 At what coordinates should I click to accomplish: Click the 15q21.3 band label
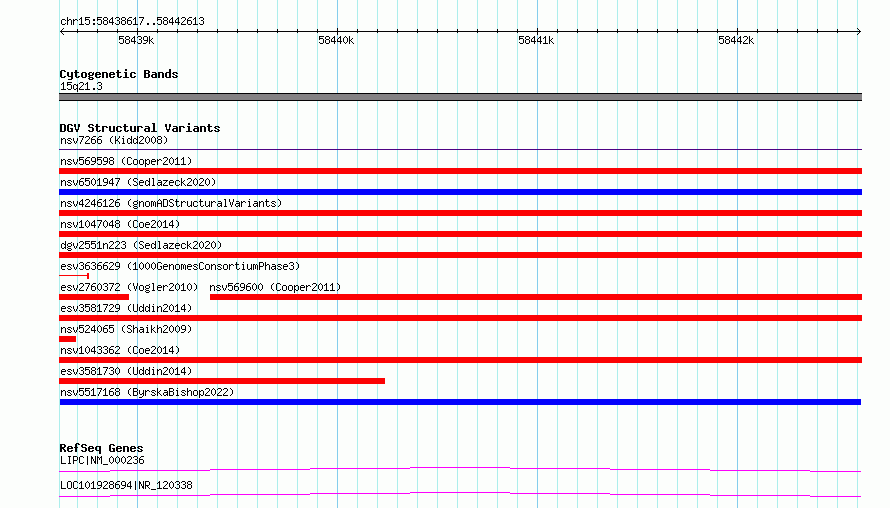(x=81, y=86)
